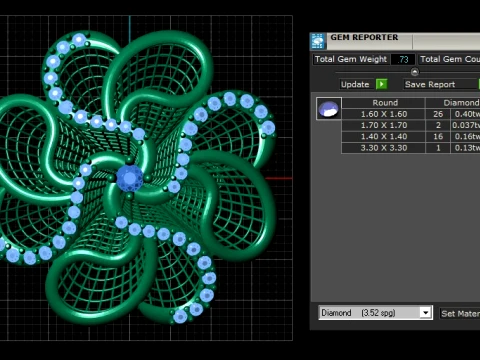Click the 0.037tw weight cell
The width and height of the screenshot is (480, 360).
(x=466, y=125)
